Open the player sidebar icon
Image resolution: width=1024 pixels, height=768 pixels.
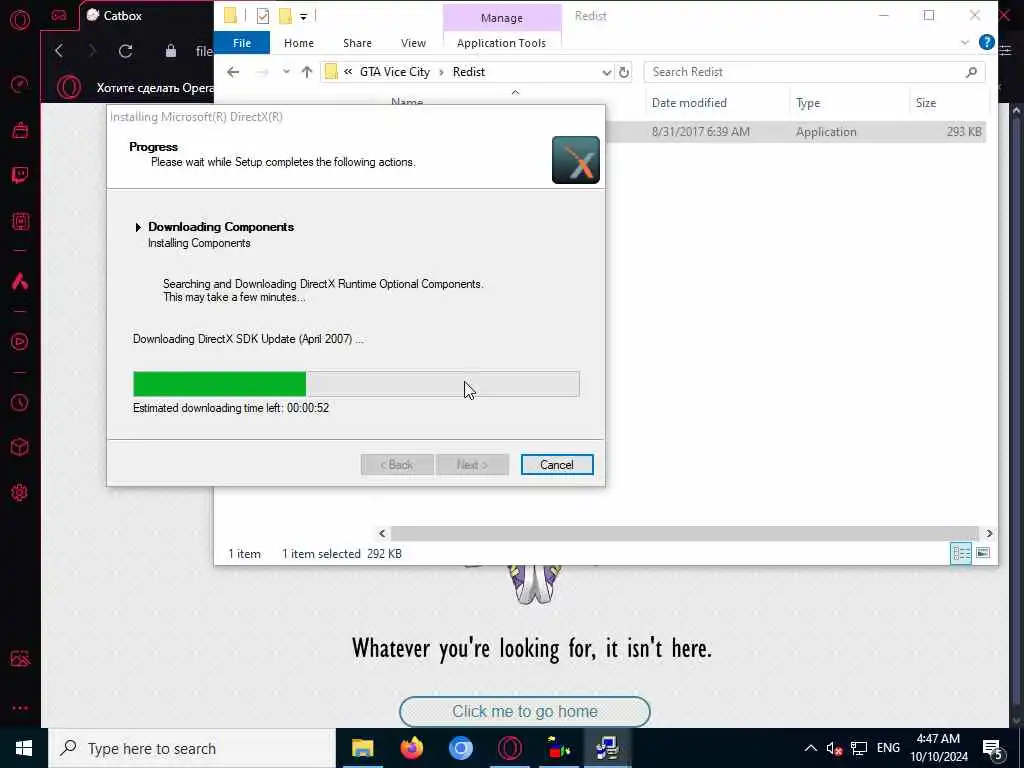click(20, 342)
